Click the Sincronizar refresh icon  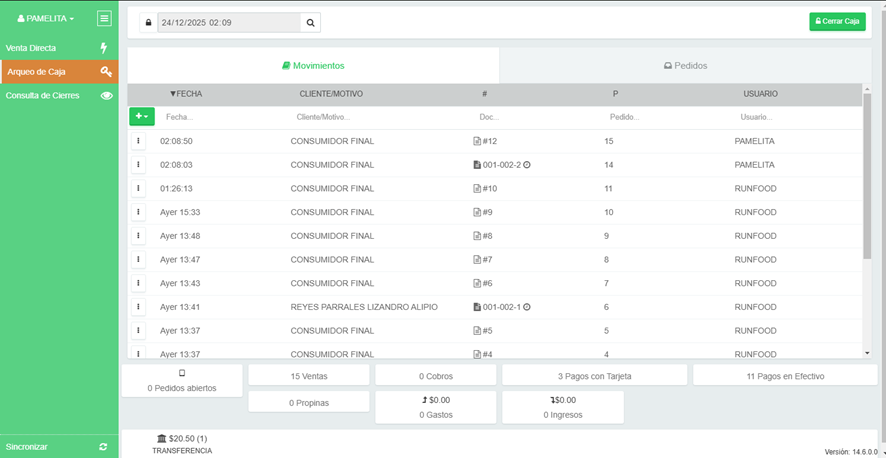point(103,447)
